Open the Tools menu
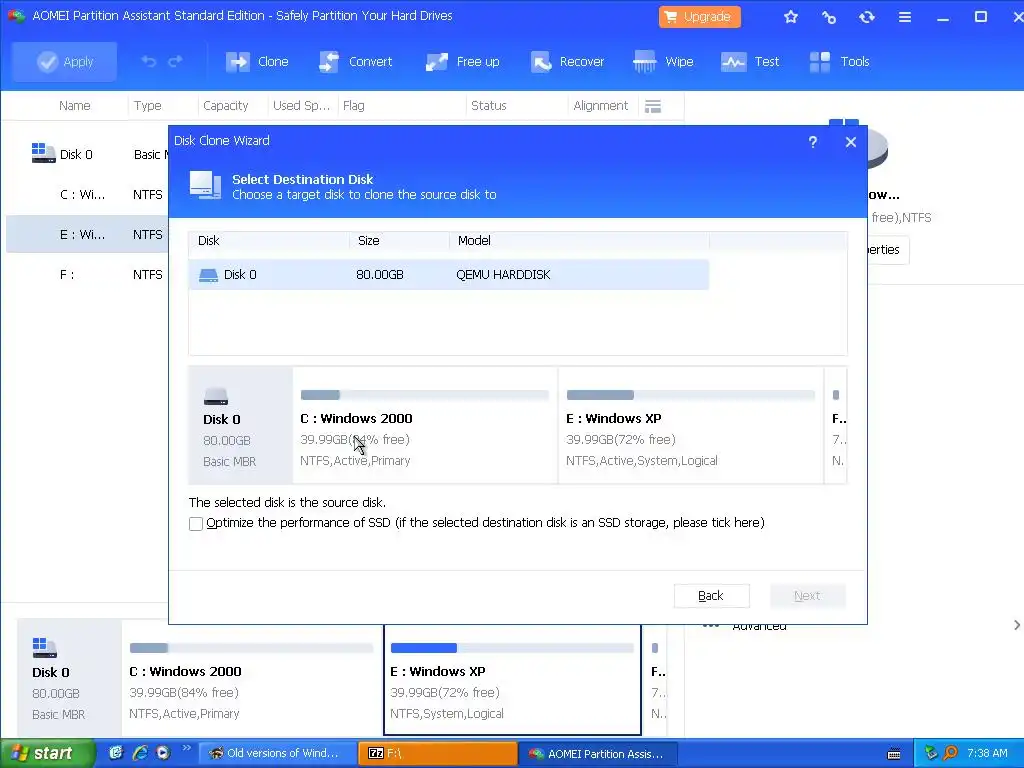Viewport: 1024px width, 768px height. click(839, 62)
